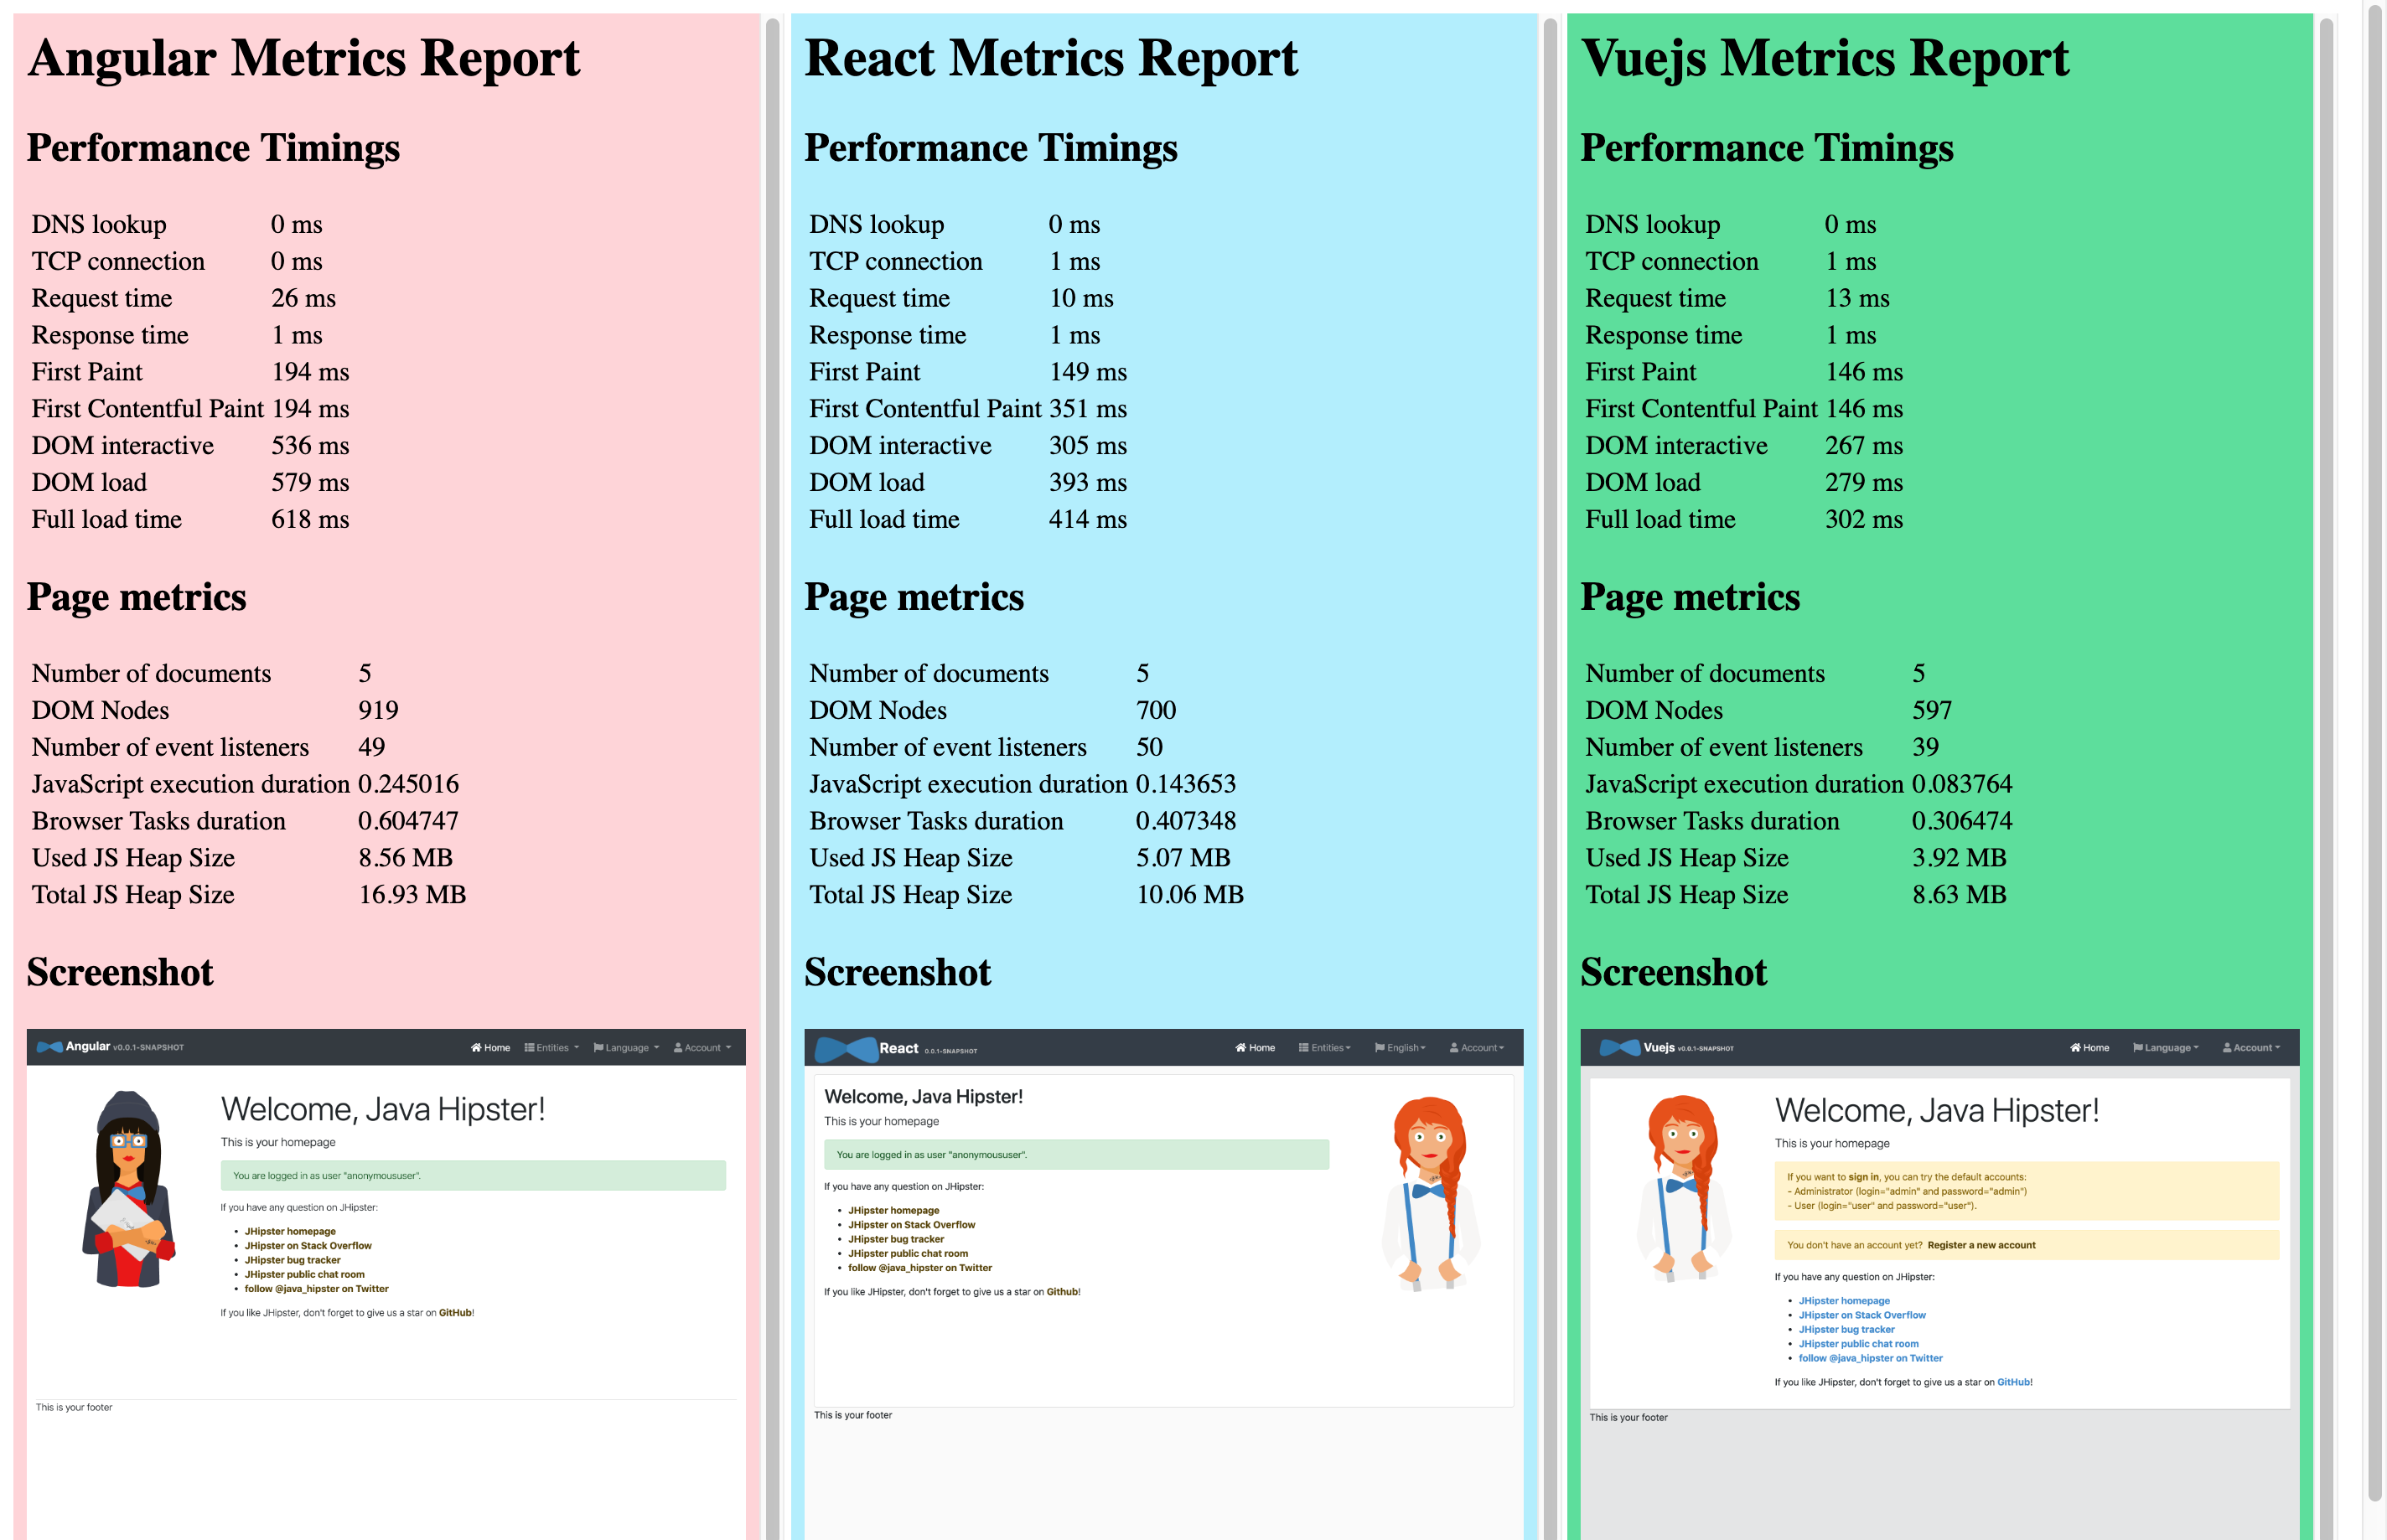Image resolution: width=2387 pixels, height=1540 pixels.
Task: Click the Vuejs bow-tie logo icon
Action: pos(1619,1048)
